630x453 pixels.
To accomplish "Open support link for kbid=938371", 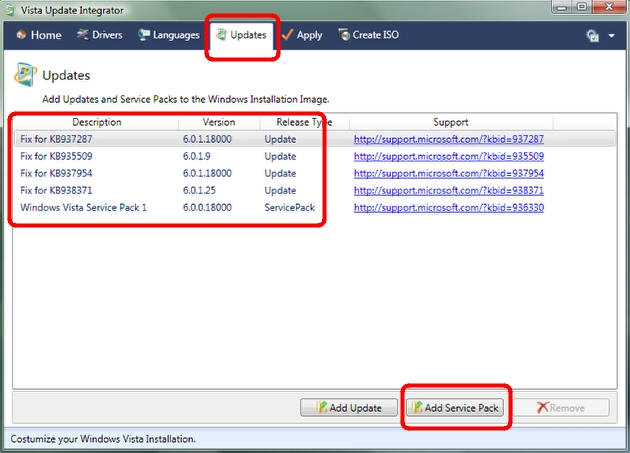I will pos(449,191).
